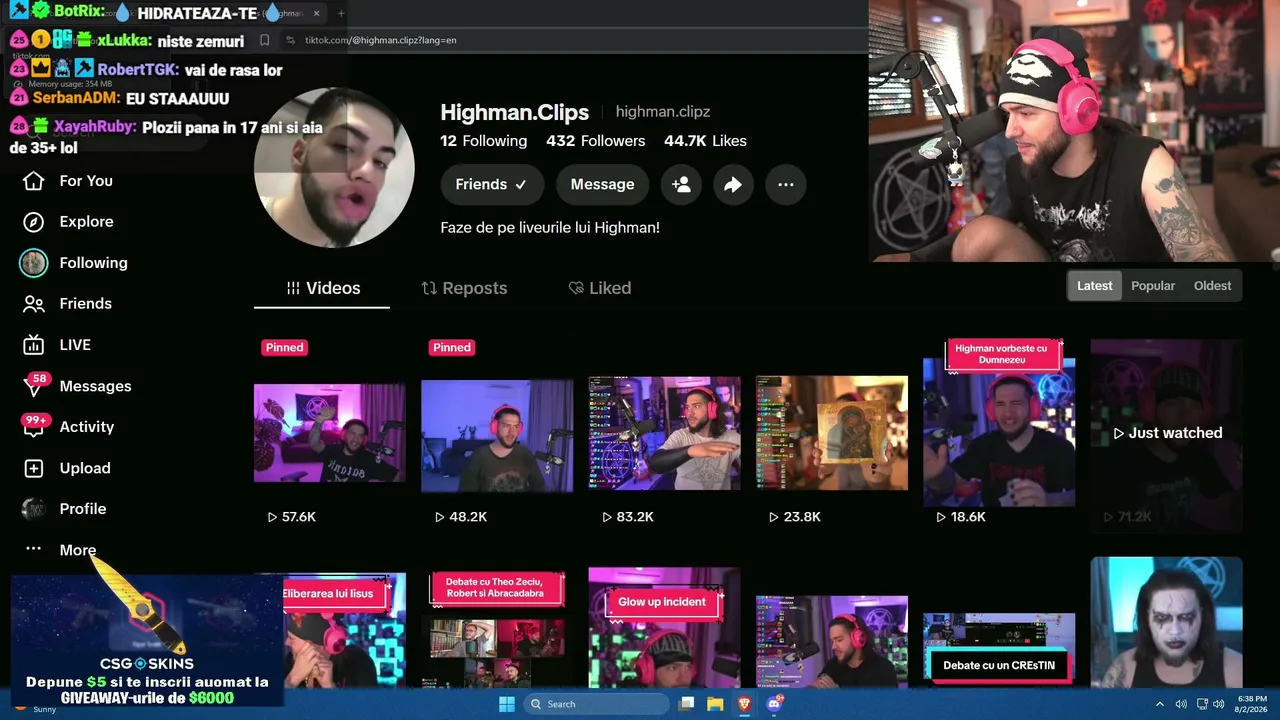Image resolution: width=1280 pixels, height=720 pixels.
Task: Open the LIVE icon in the sidebar
Action: point(34,345)
